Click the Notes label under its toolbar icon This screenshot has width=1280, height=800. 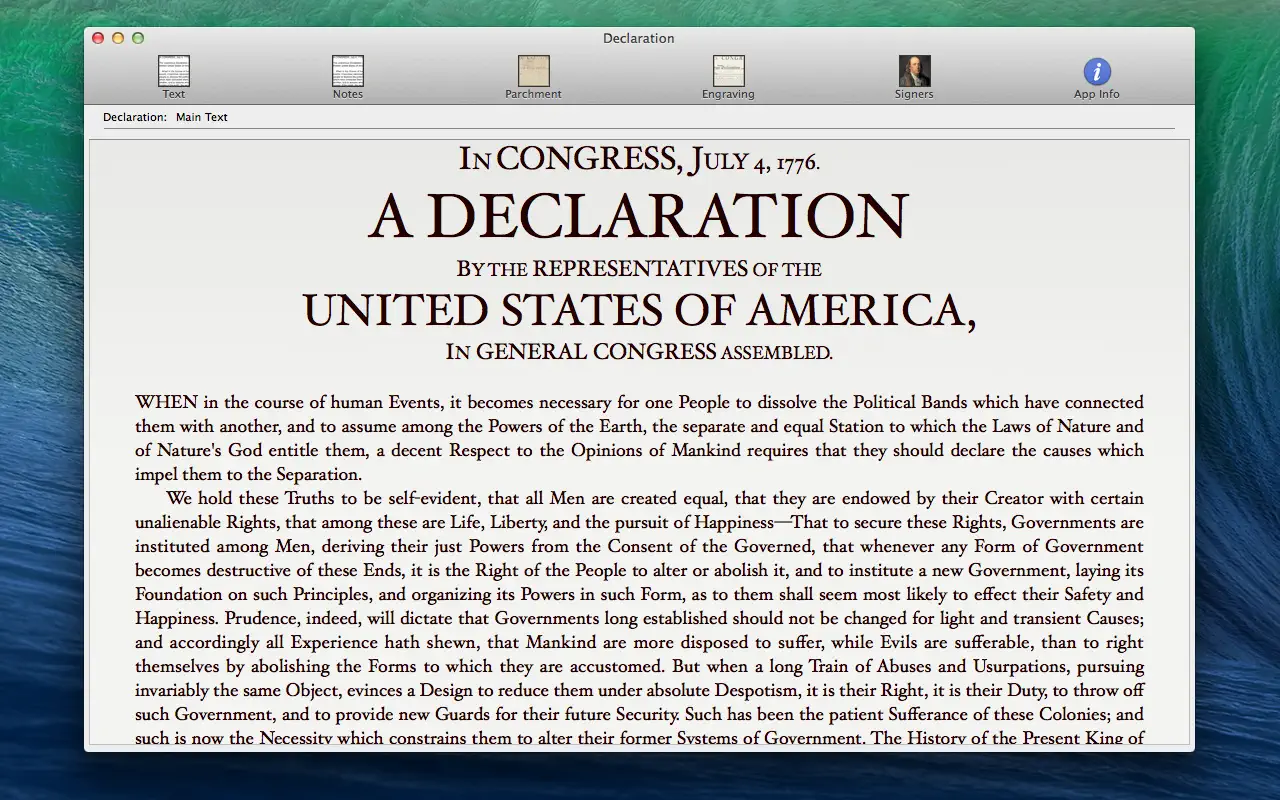[347, 93]
